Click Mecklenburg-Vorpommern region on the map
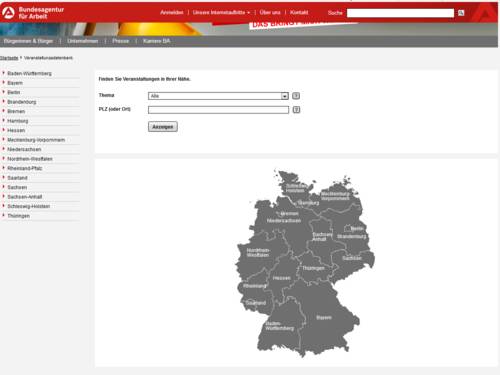Screen dimensions: 500x375 (335, 196)
